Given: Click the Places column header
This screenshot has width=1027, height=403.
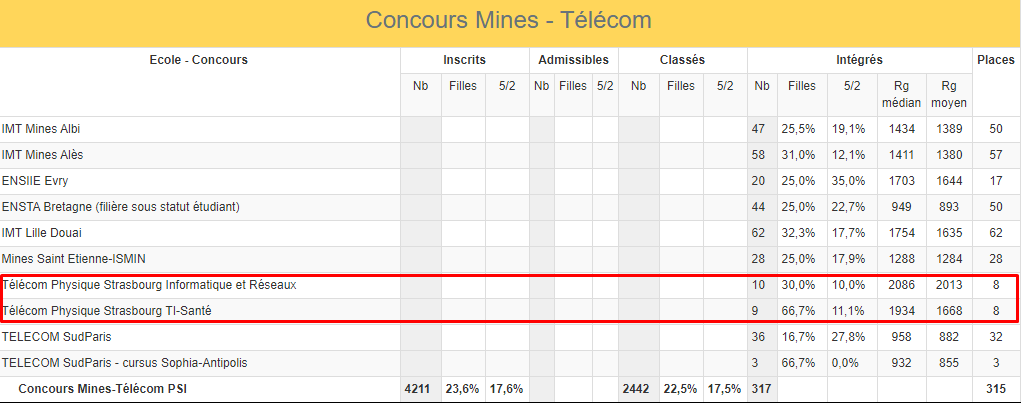Looking at the screenshot, I should (995, 60).
